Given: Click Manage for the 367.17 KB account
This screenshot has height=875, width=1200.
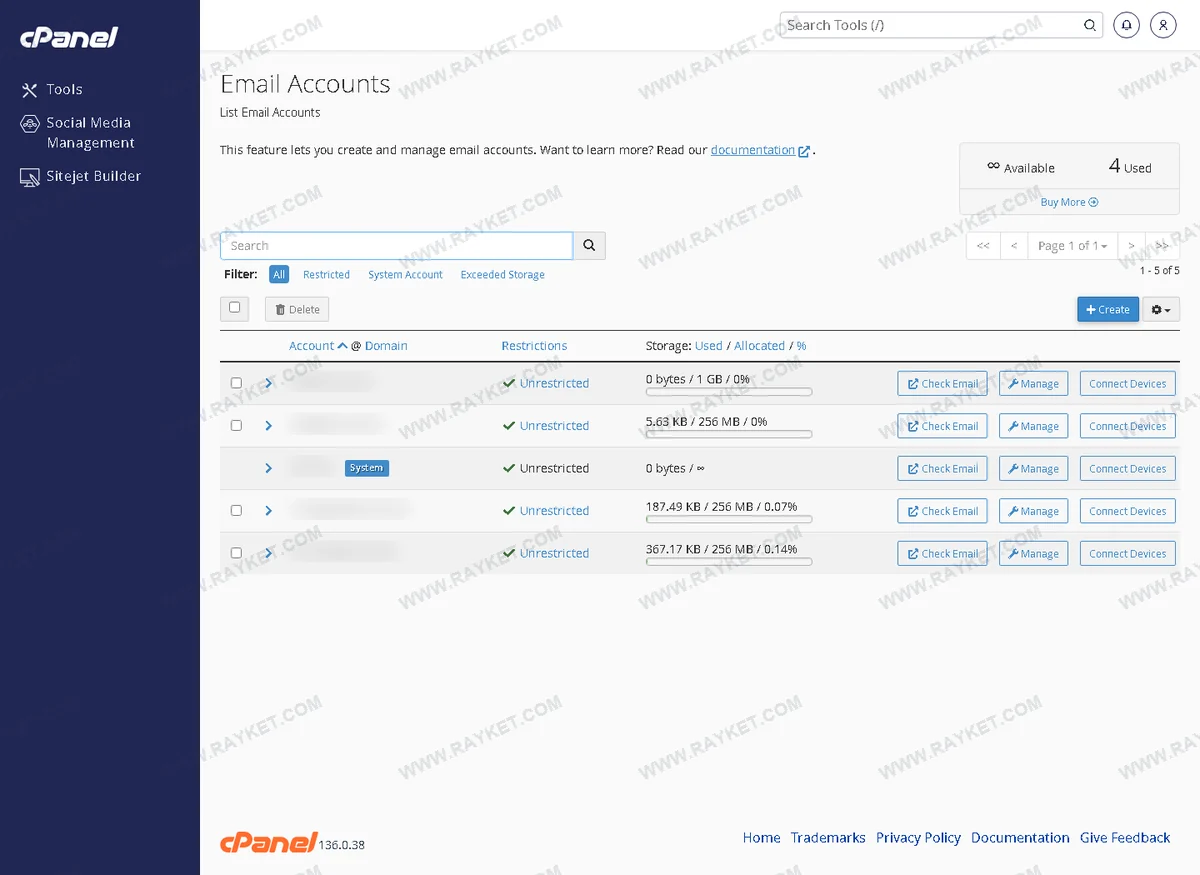Looking at the screenshot, I should (x=1033, y=553).
